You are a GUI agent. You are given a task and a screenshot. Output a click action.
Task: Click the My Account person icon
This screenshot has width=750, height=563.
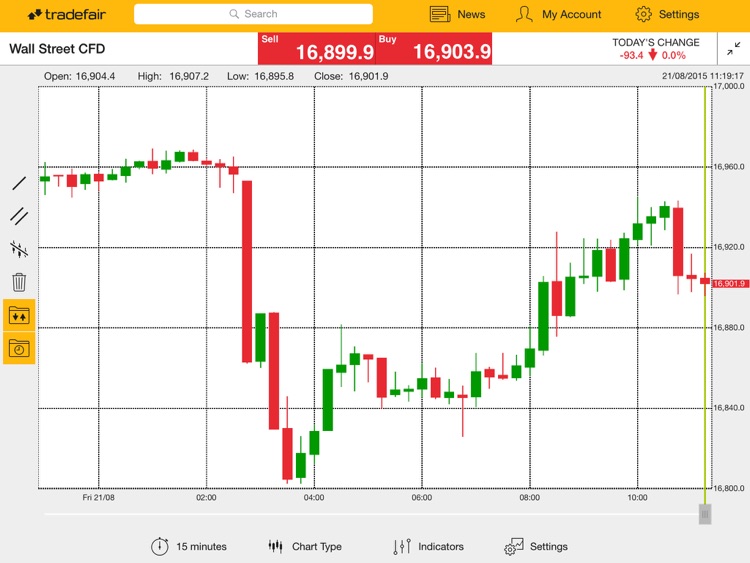(524, 14)
